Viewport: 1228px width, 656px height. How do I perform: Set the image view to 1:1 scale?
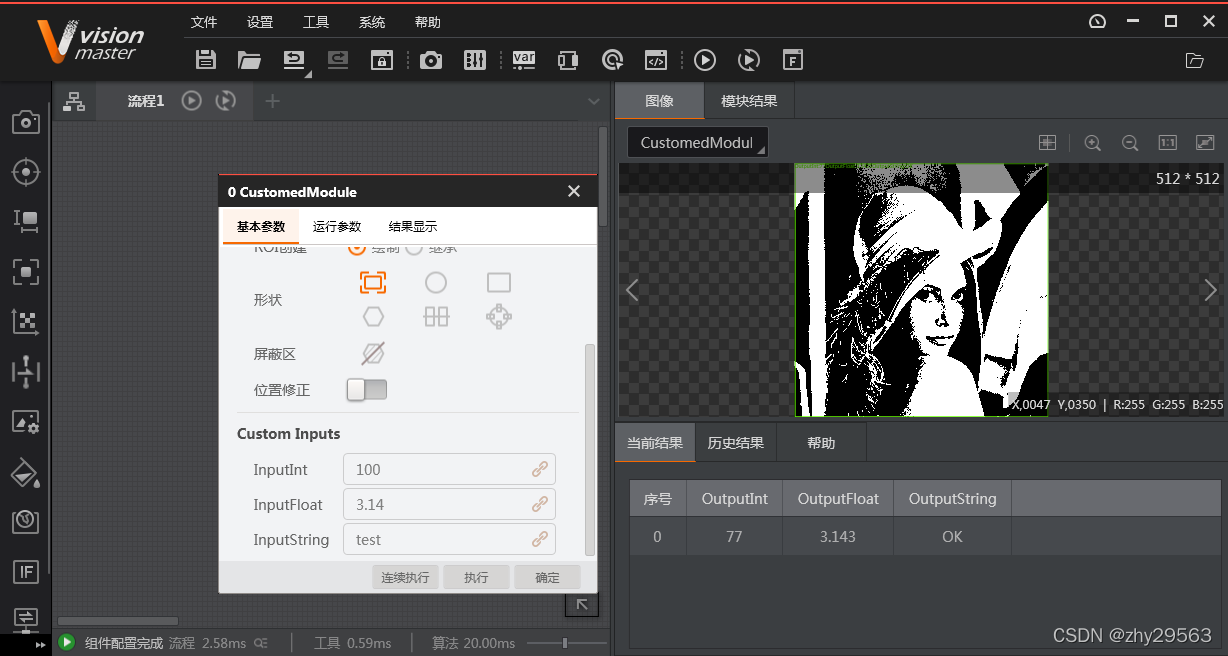point(1167,143)
